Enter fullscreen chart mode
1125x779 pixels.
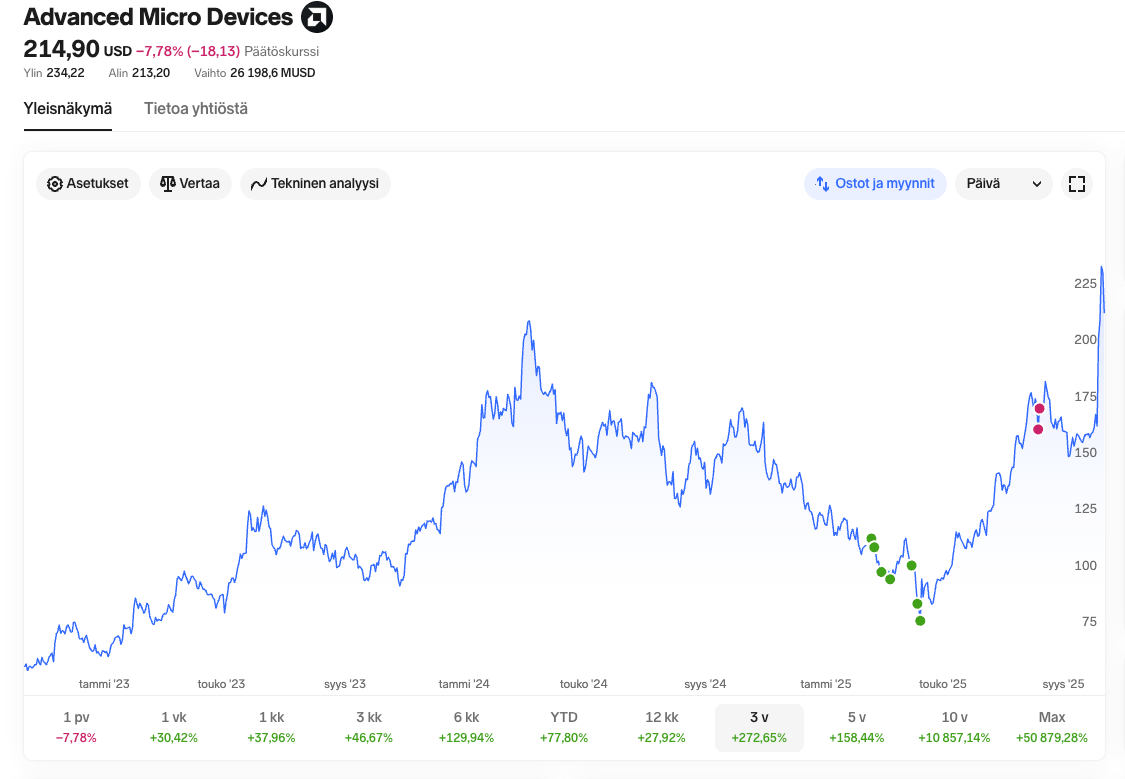1076,184
